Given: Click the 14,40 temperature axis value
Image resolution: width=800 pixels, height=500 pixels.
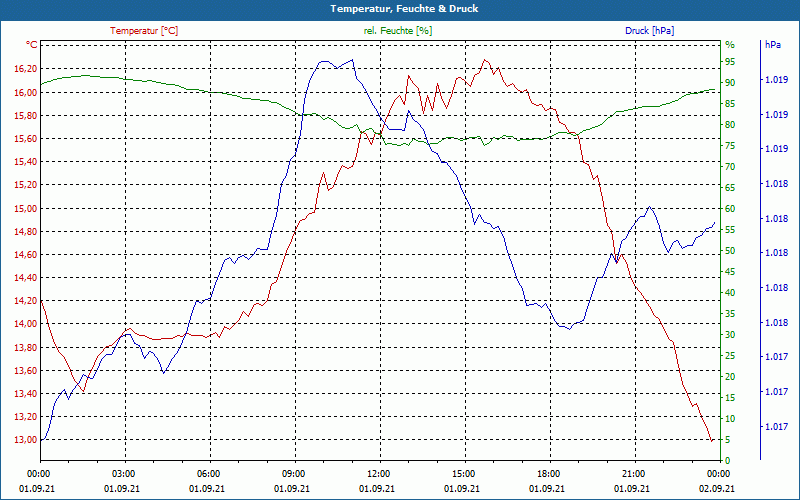Looking at the screenshot, I should tap(26, 278).
